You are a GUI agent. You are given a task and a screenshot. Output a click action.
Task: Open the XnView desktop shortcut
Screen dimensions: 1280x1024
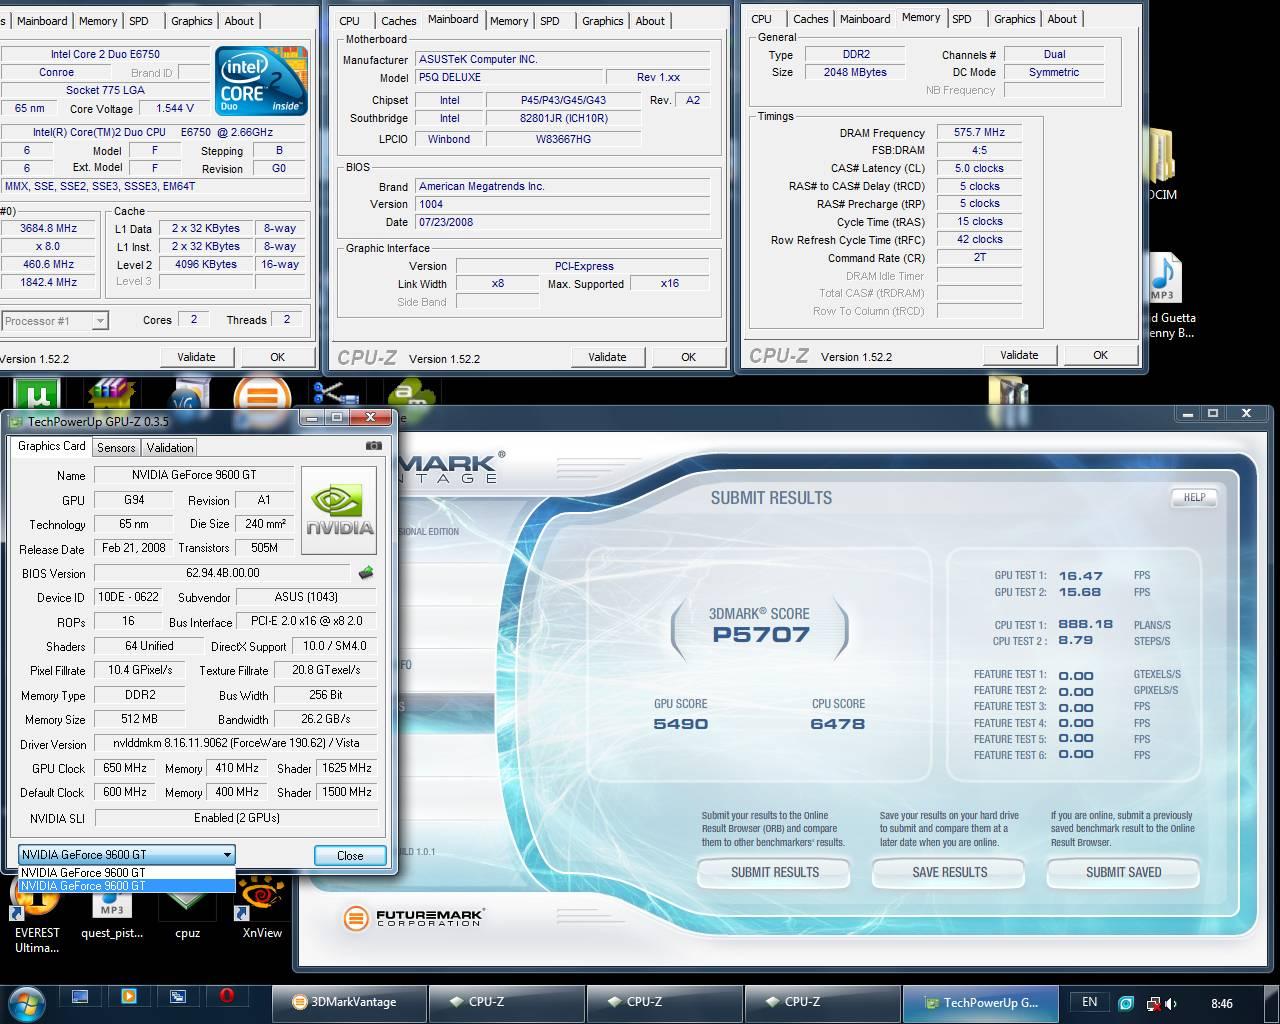[261, 910]
